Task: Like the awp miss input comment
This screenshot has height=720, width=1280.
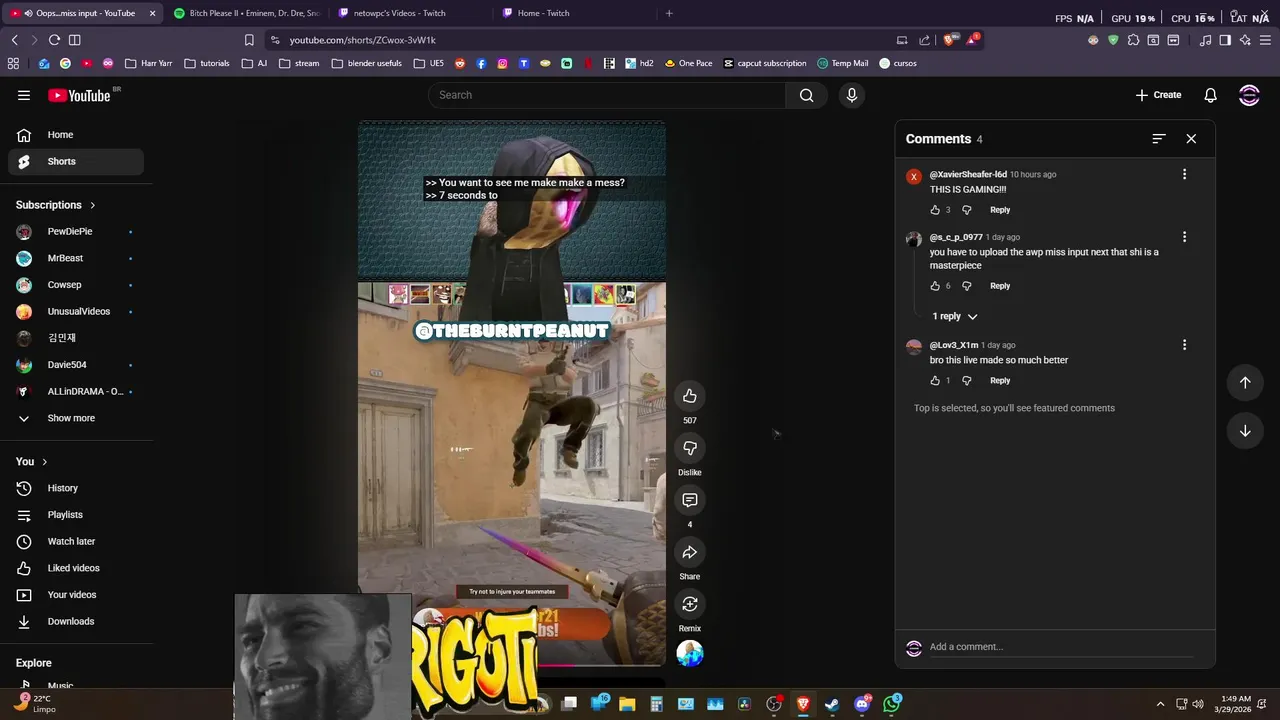Action: point(935,286)
